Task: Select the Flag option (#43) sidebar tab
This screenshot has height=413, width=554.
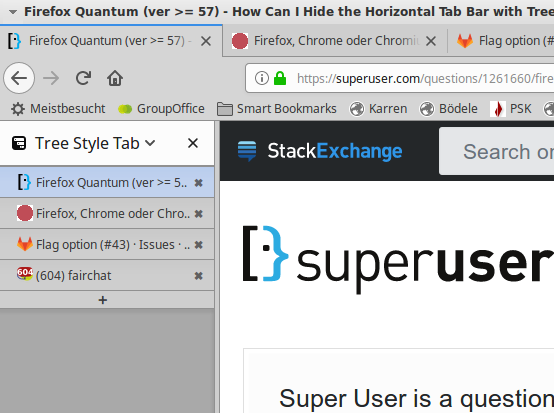Action: 107,244
